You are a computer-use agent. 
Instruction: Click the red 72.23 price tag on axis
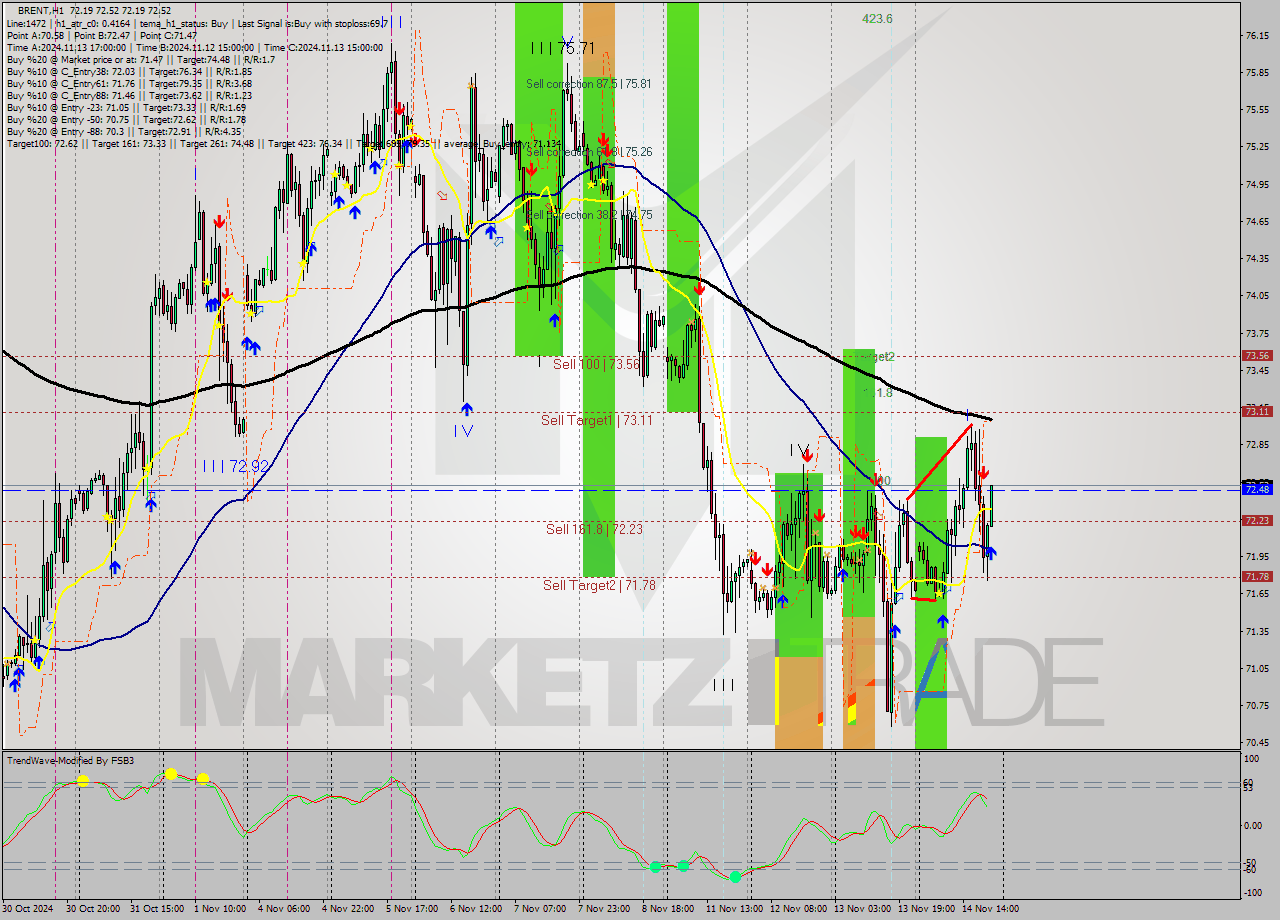point(1257,520)
